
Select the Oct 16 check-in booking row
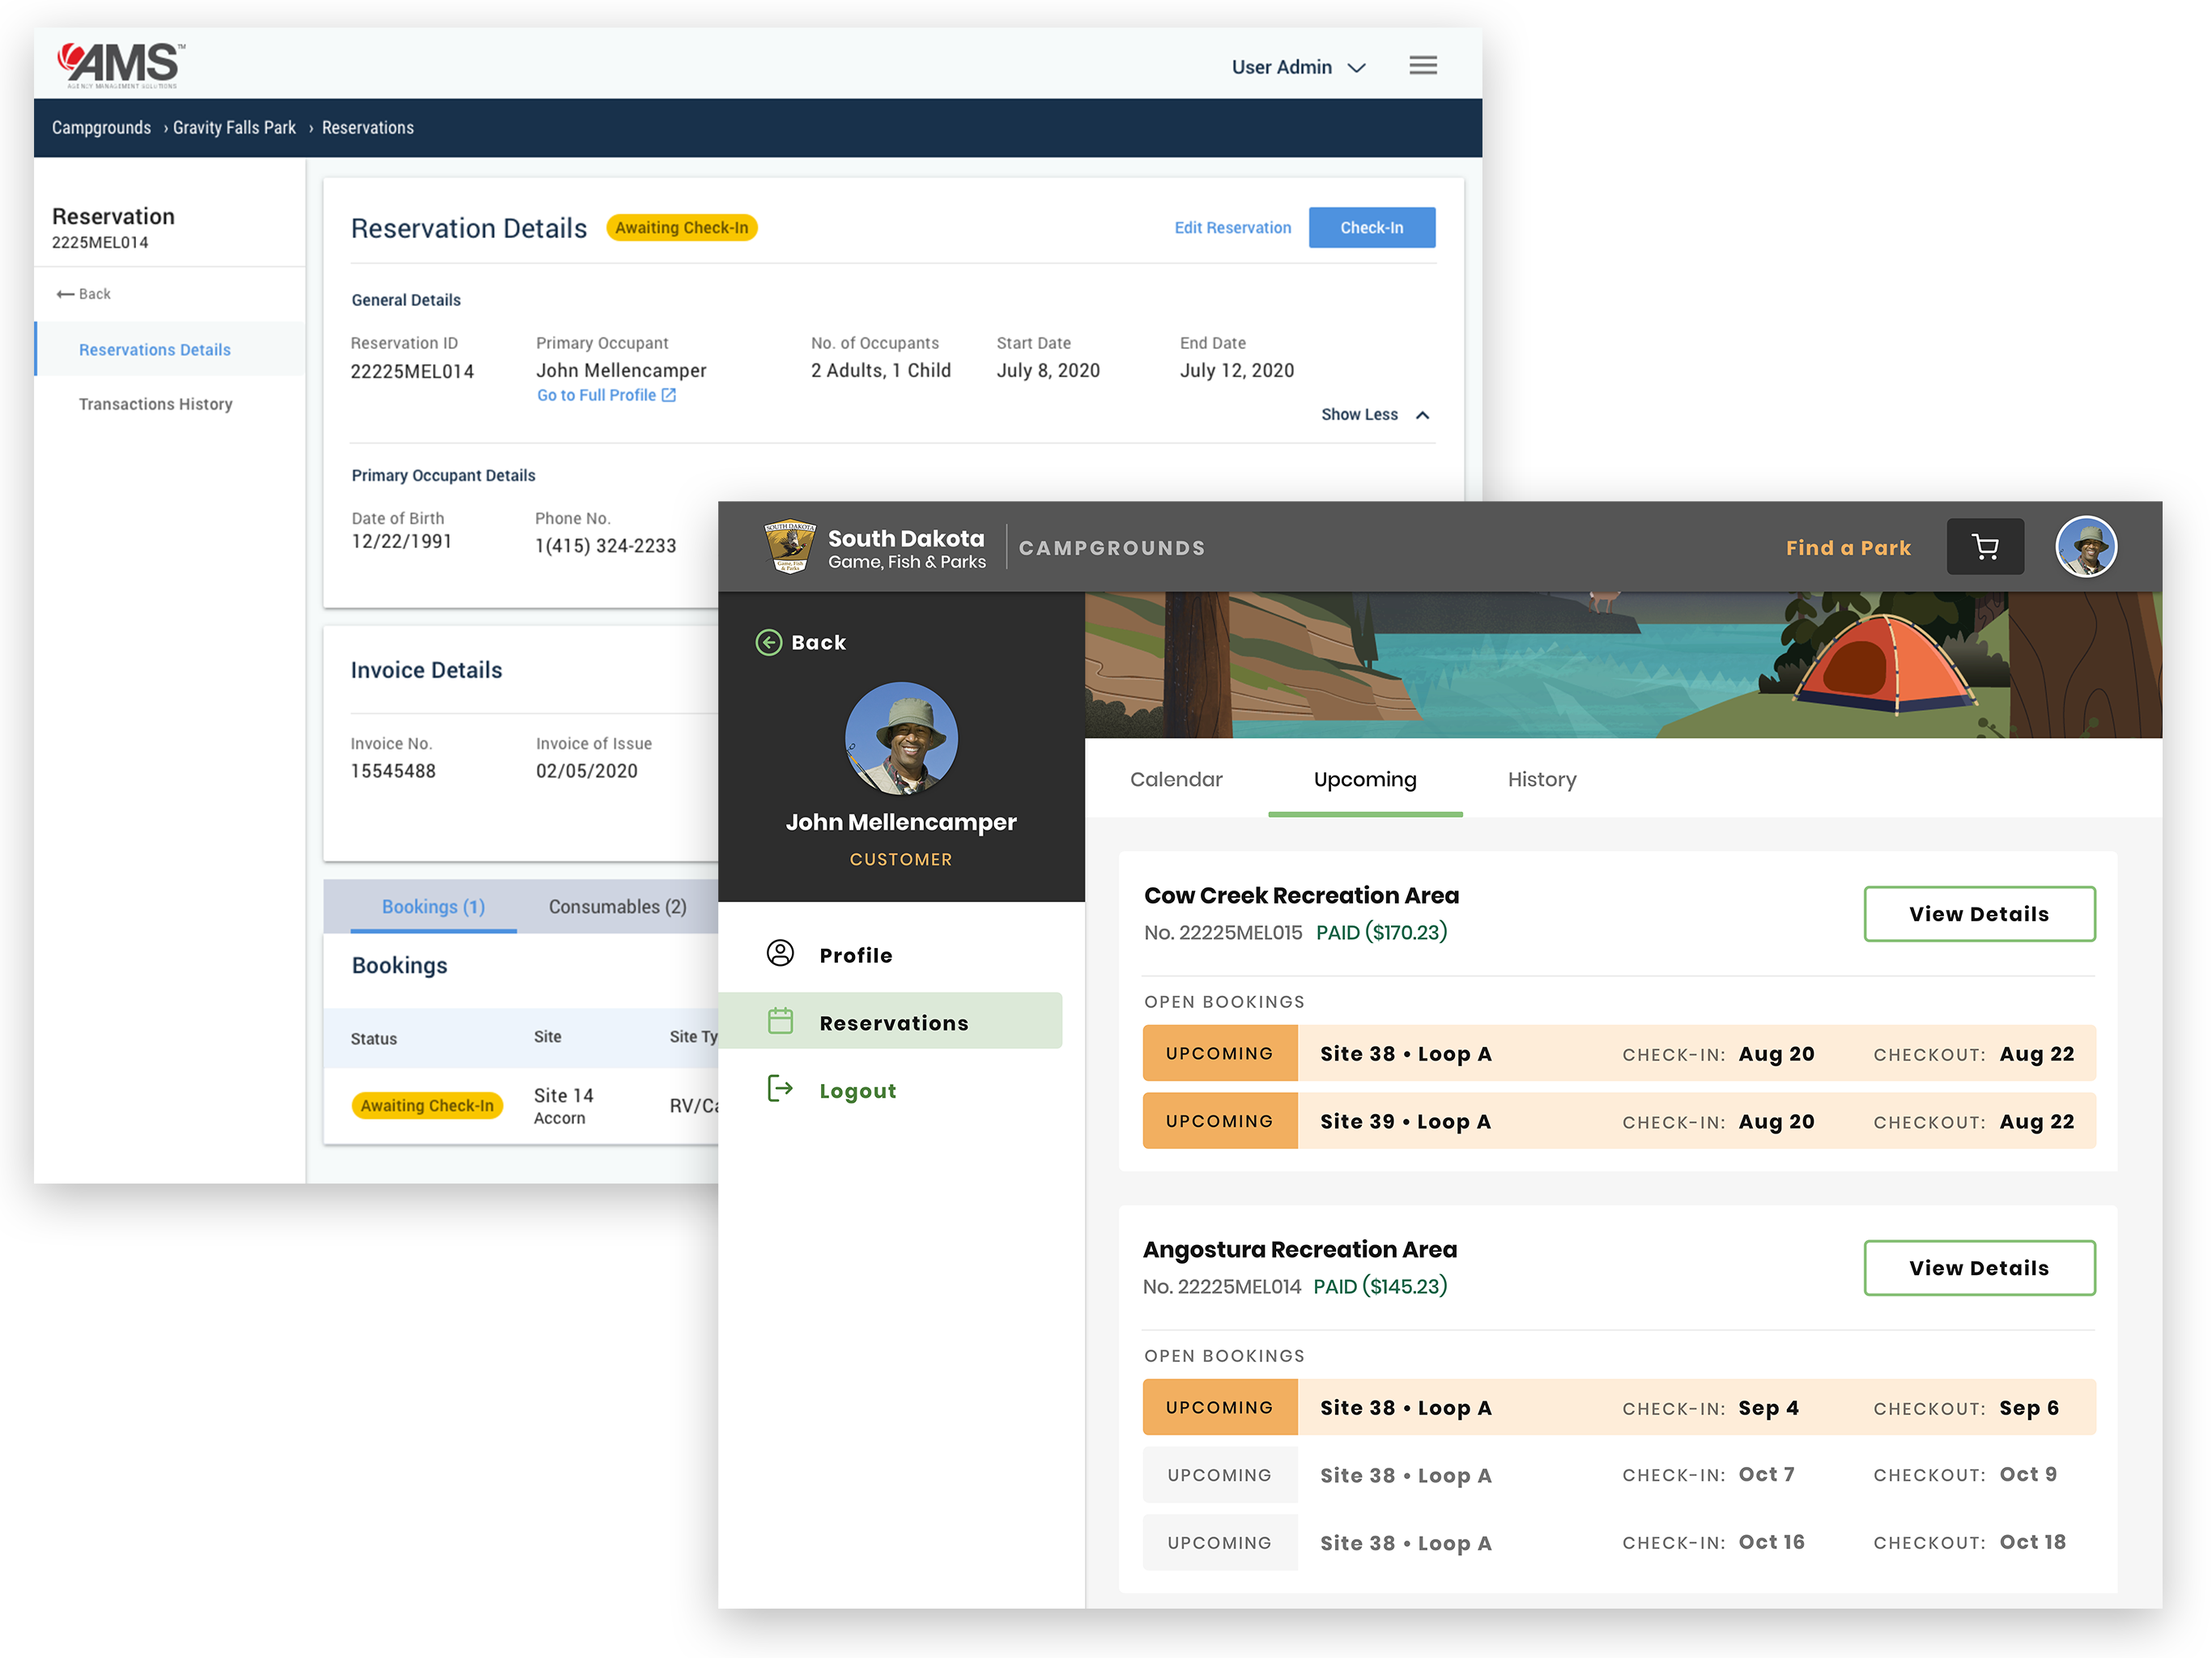[x=1619, y=1542]
